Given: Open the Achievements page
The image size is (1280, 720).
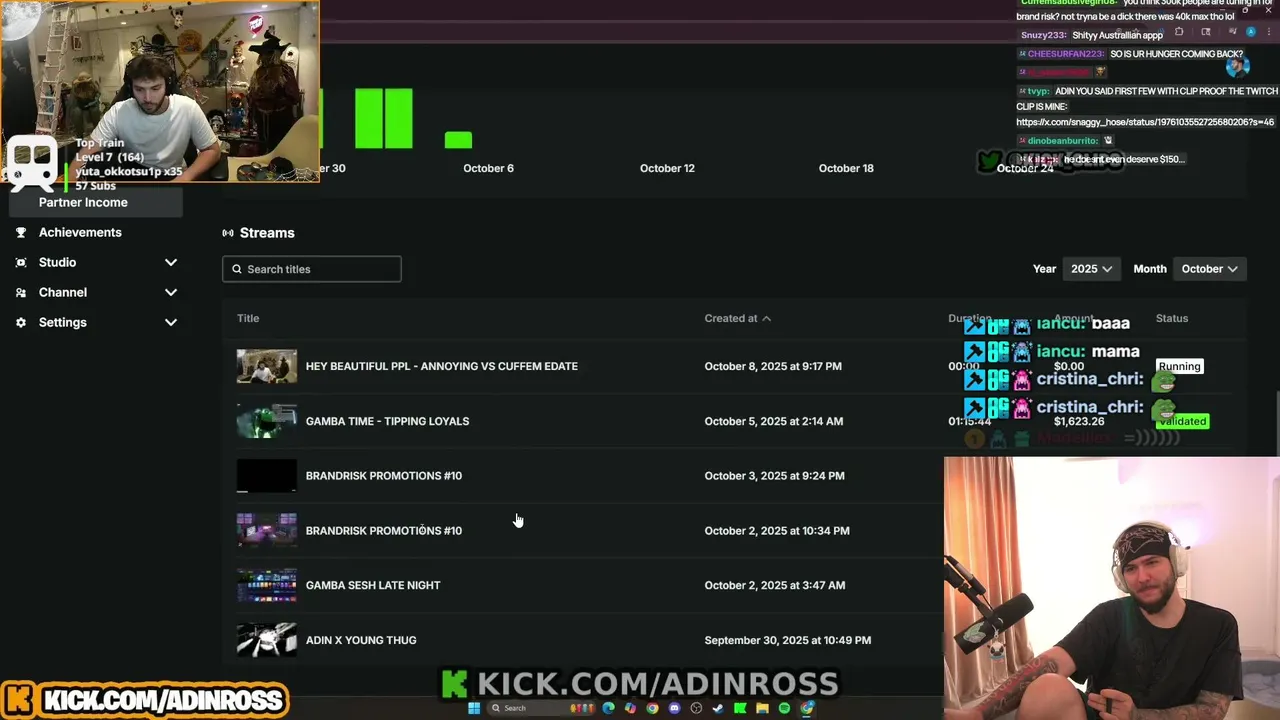Looking at the screenshot, I should pyautogui.click(x=80, y=232).
